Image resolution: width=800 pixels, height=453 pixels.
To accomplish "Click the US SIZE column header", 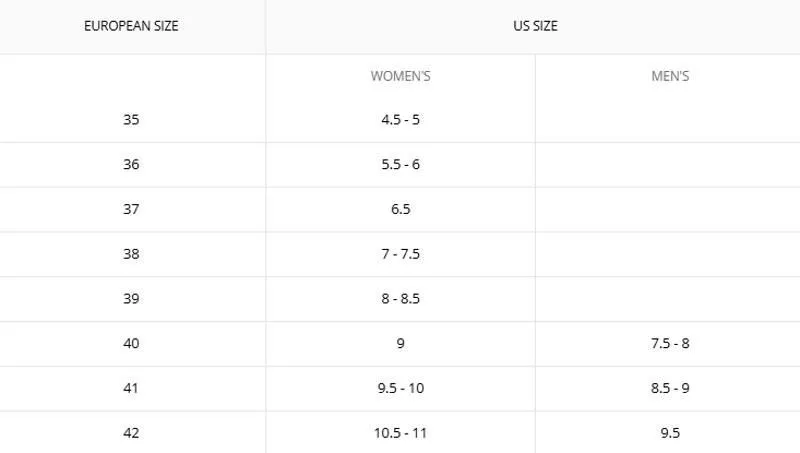I will [535, 26].
